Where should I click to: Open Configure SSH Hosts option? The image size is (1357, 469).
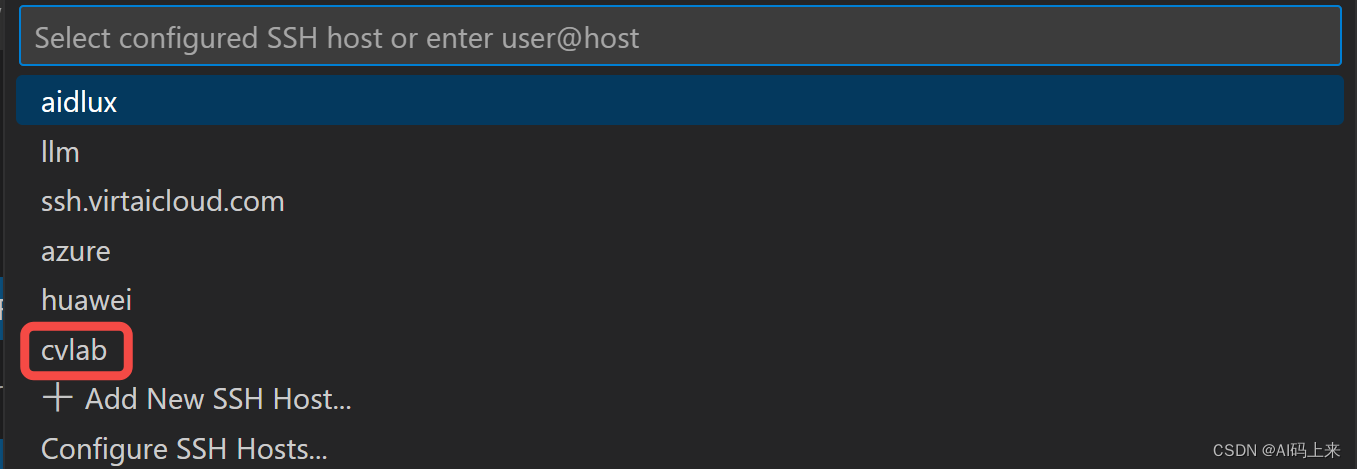pyautogui.click(x=184, y=448)
